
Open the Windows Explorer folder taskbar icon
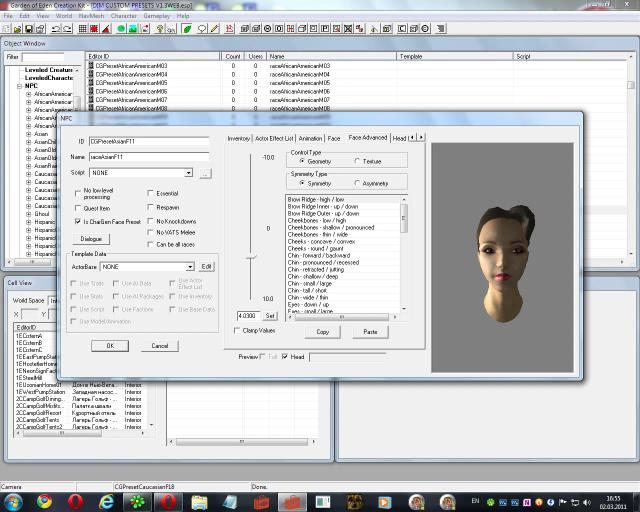[x=199, y=501]
